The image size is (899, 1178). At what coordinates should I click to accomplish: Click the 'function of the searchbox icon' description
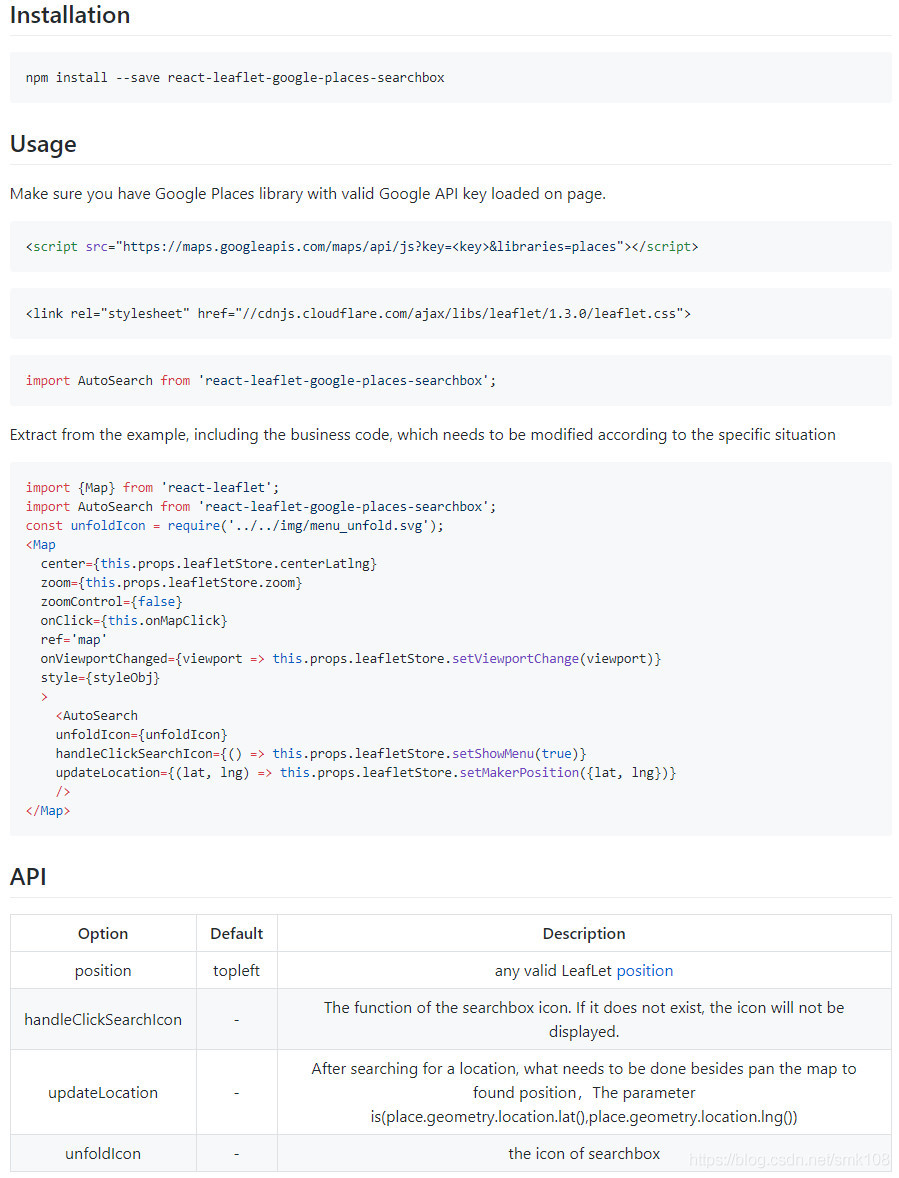tap(584, 1019)
